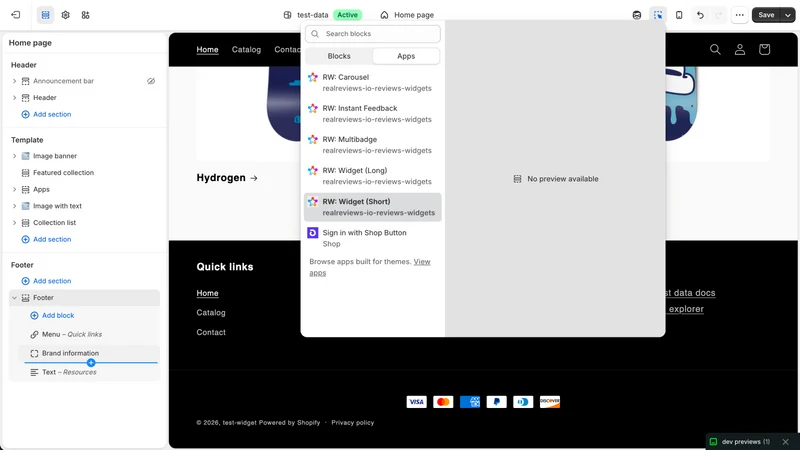Image resolution: width=800 pixels, height=450 pixels.
Task: Click the theme icon beside test-data
Action: coord(287,15)
